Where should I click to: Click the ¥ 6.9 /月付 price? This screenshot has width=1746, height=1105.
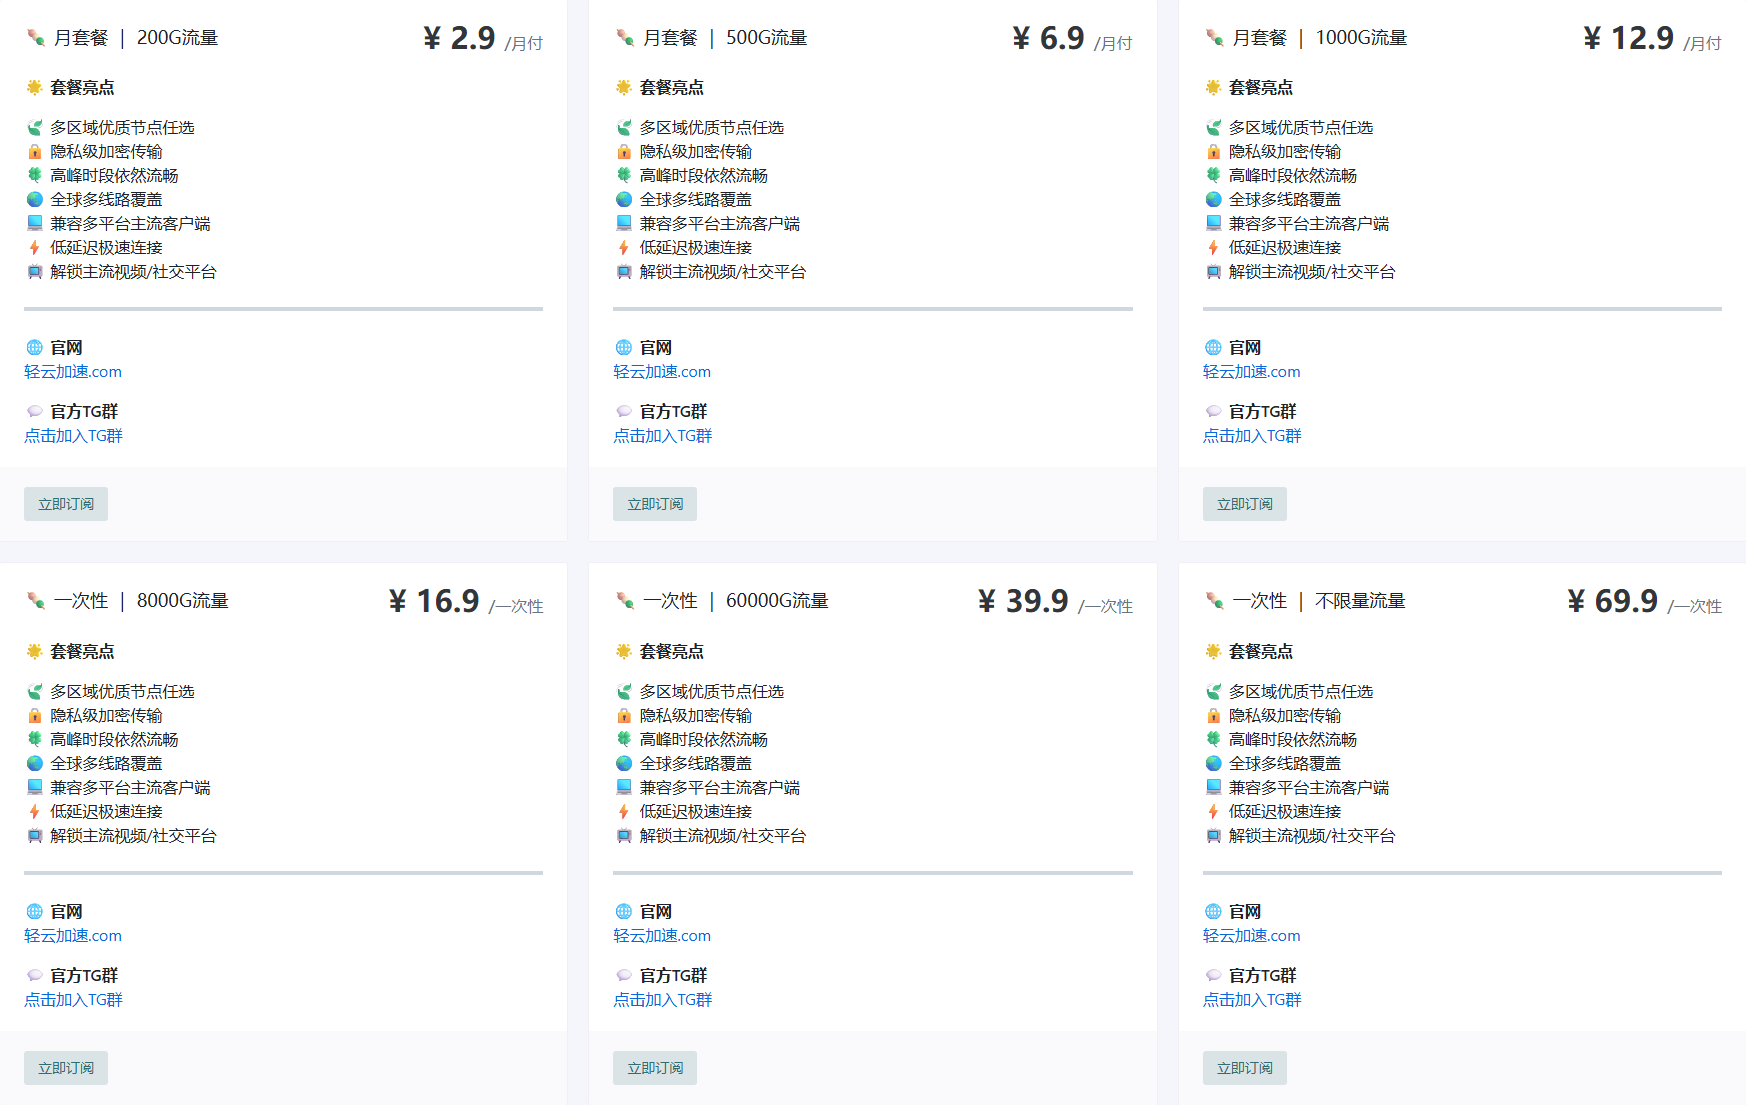(1072, 39)
